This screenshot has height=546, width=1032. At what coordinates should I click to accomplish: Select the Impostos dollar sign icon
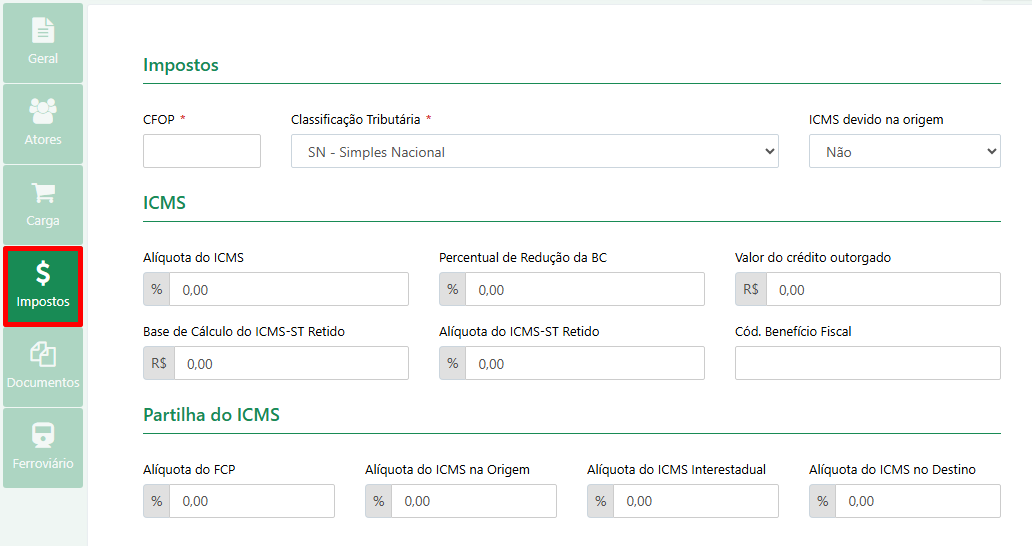pos(43,273)
